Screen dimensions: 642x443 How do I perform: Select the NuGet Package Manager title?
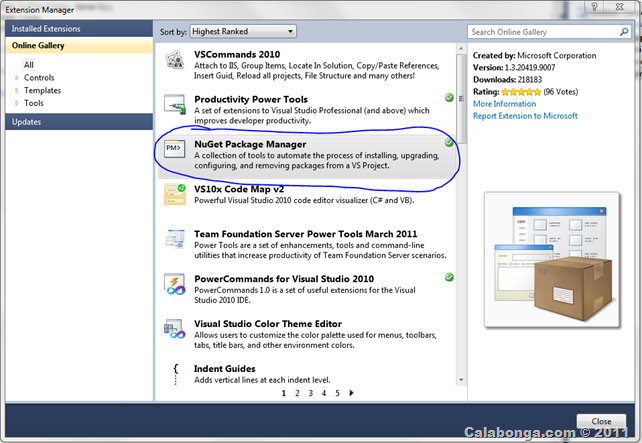tap(250, 144)
